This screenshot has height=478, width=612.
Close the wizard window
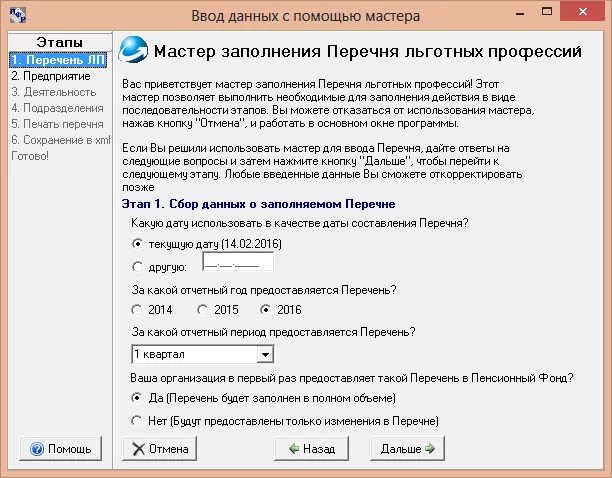coord(583,11)
